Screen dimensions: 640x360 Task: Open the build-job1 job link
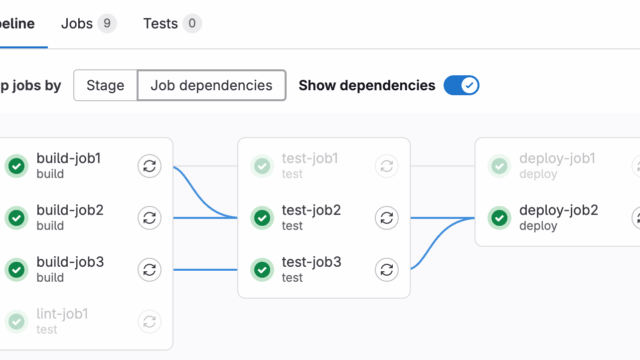(x=69, y=158)
